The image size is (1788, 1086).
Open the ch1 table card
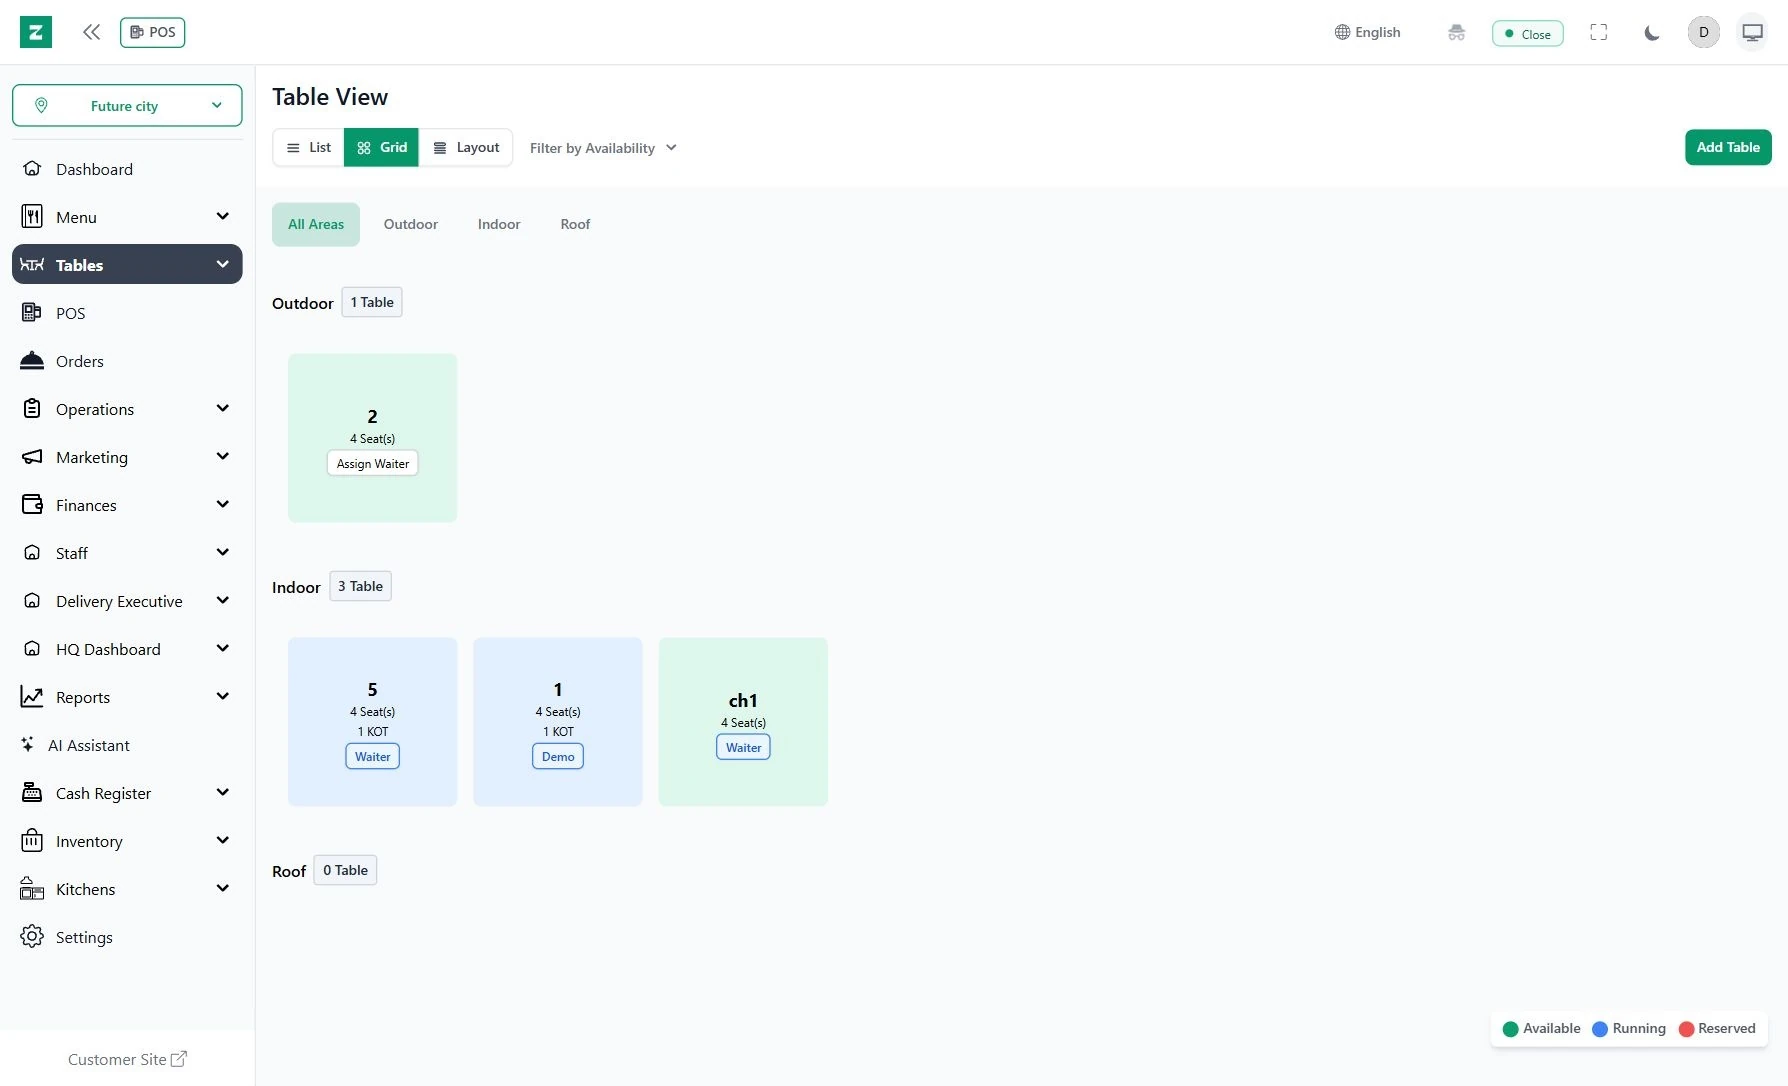(x=743, y=721)
